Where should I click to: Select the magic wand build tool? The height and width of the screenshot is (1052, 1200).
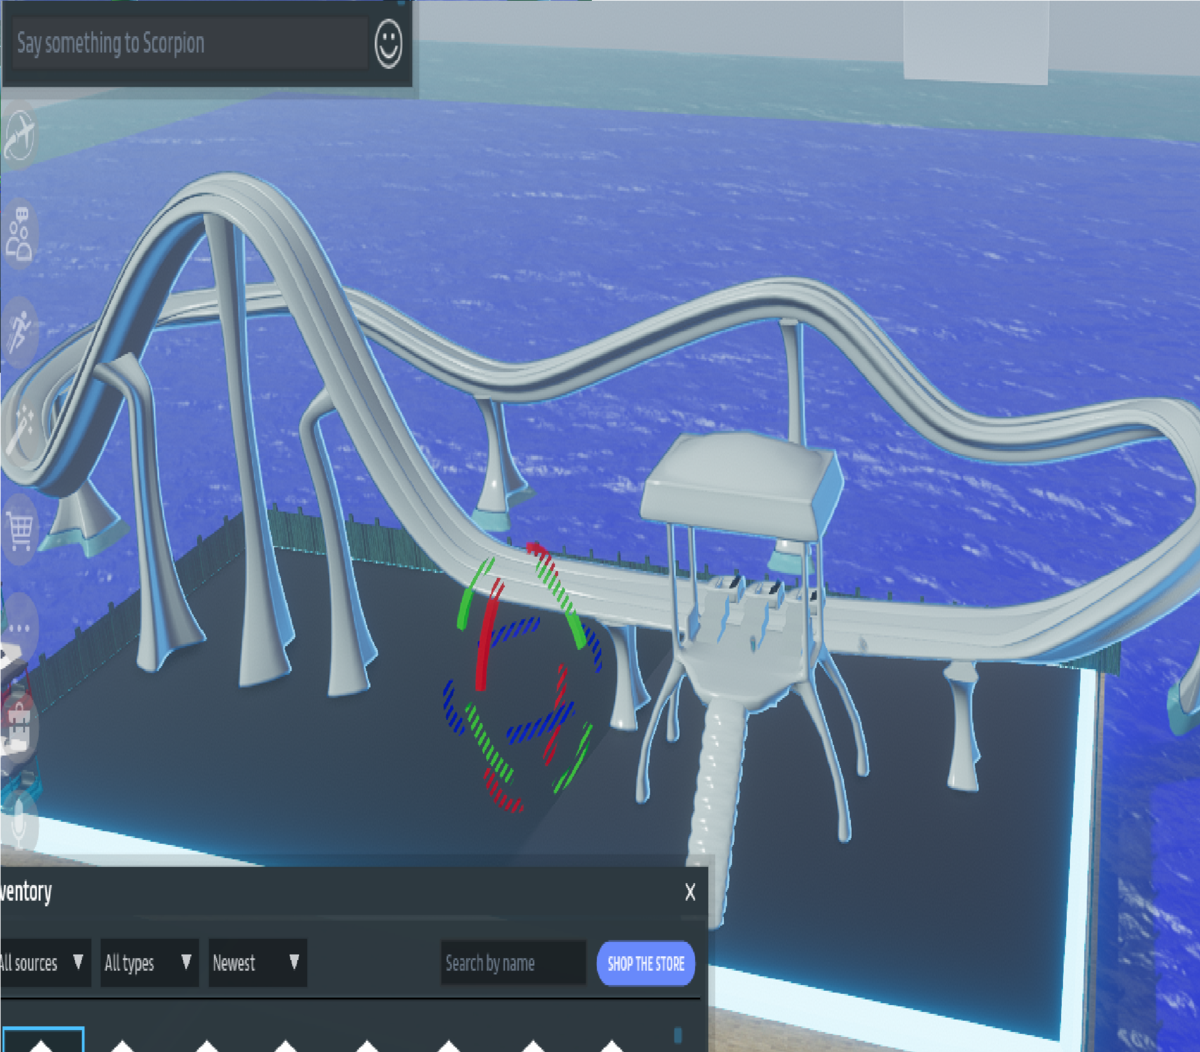tap(19, 428)
